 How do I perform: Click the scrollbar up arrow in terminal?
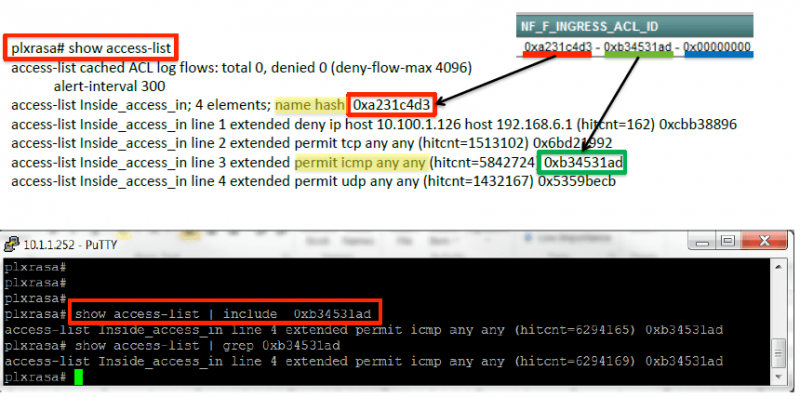779,267
